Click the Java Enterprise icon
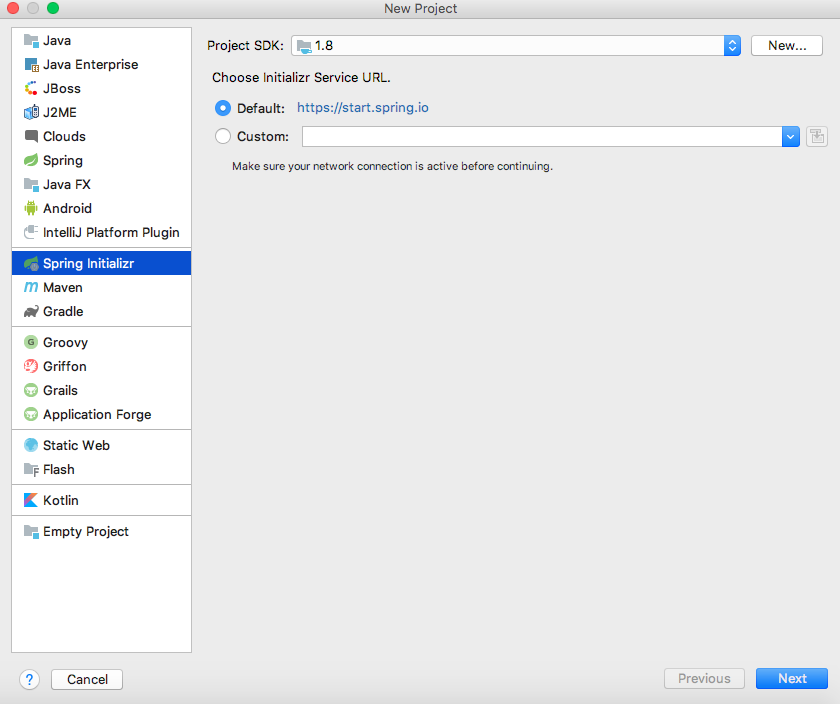Viewport: 840px width, 704px height. click(x=31, y=65)
